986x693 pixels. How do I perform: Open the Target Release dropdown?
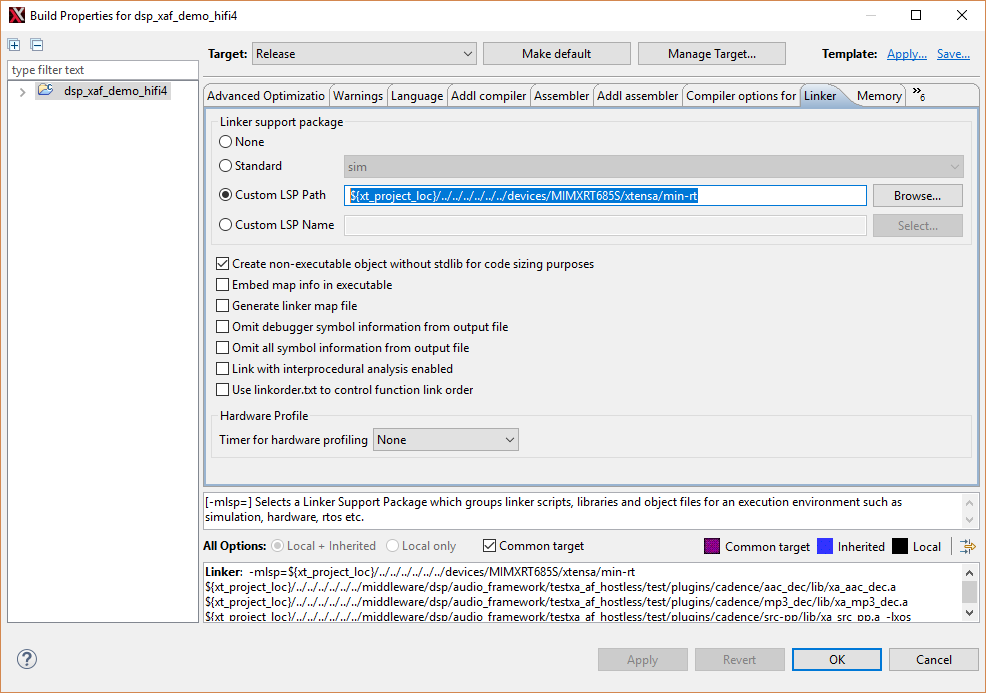pyautogui.click(x=364, y=54)
